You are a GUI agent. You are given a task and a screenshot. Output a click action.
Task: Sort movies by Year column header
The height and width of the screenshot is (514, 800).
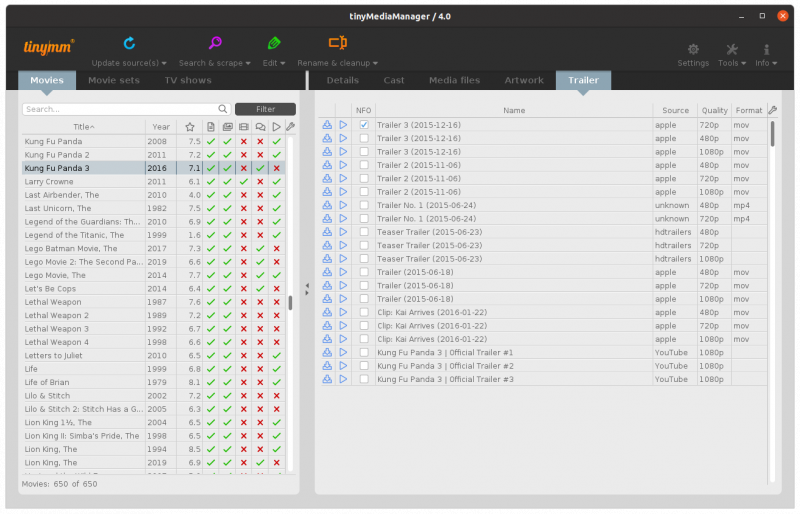click(x=161, y=127)
